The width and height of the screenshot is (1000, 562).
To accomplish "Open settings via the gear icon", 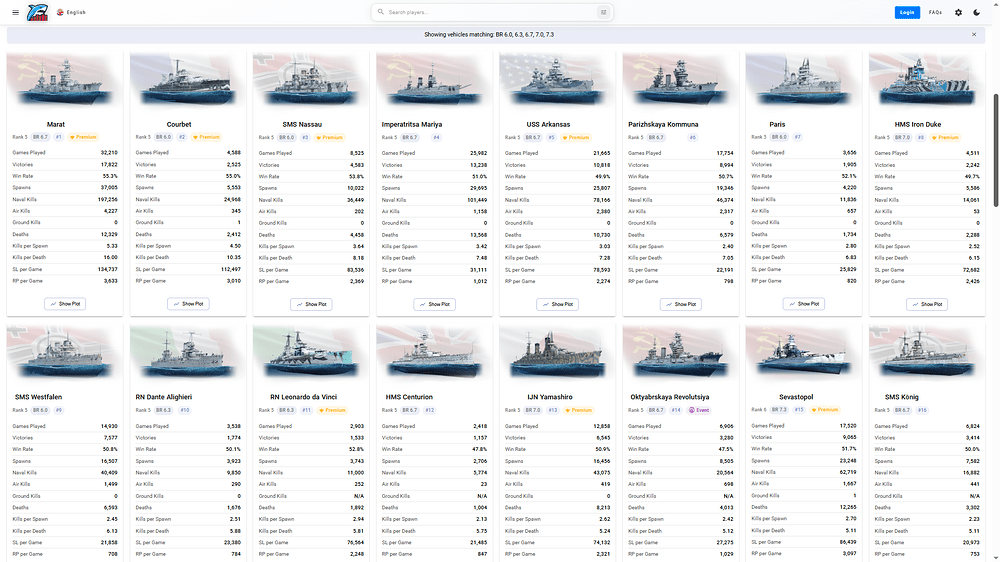I will coord(958,12).
